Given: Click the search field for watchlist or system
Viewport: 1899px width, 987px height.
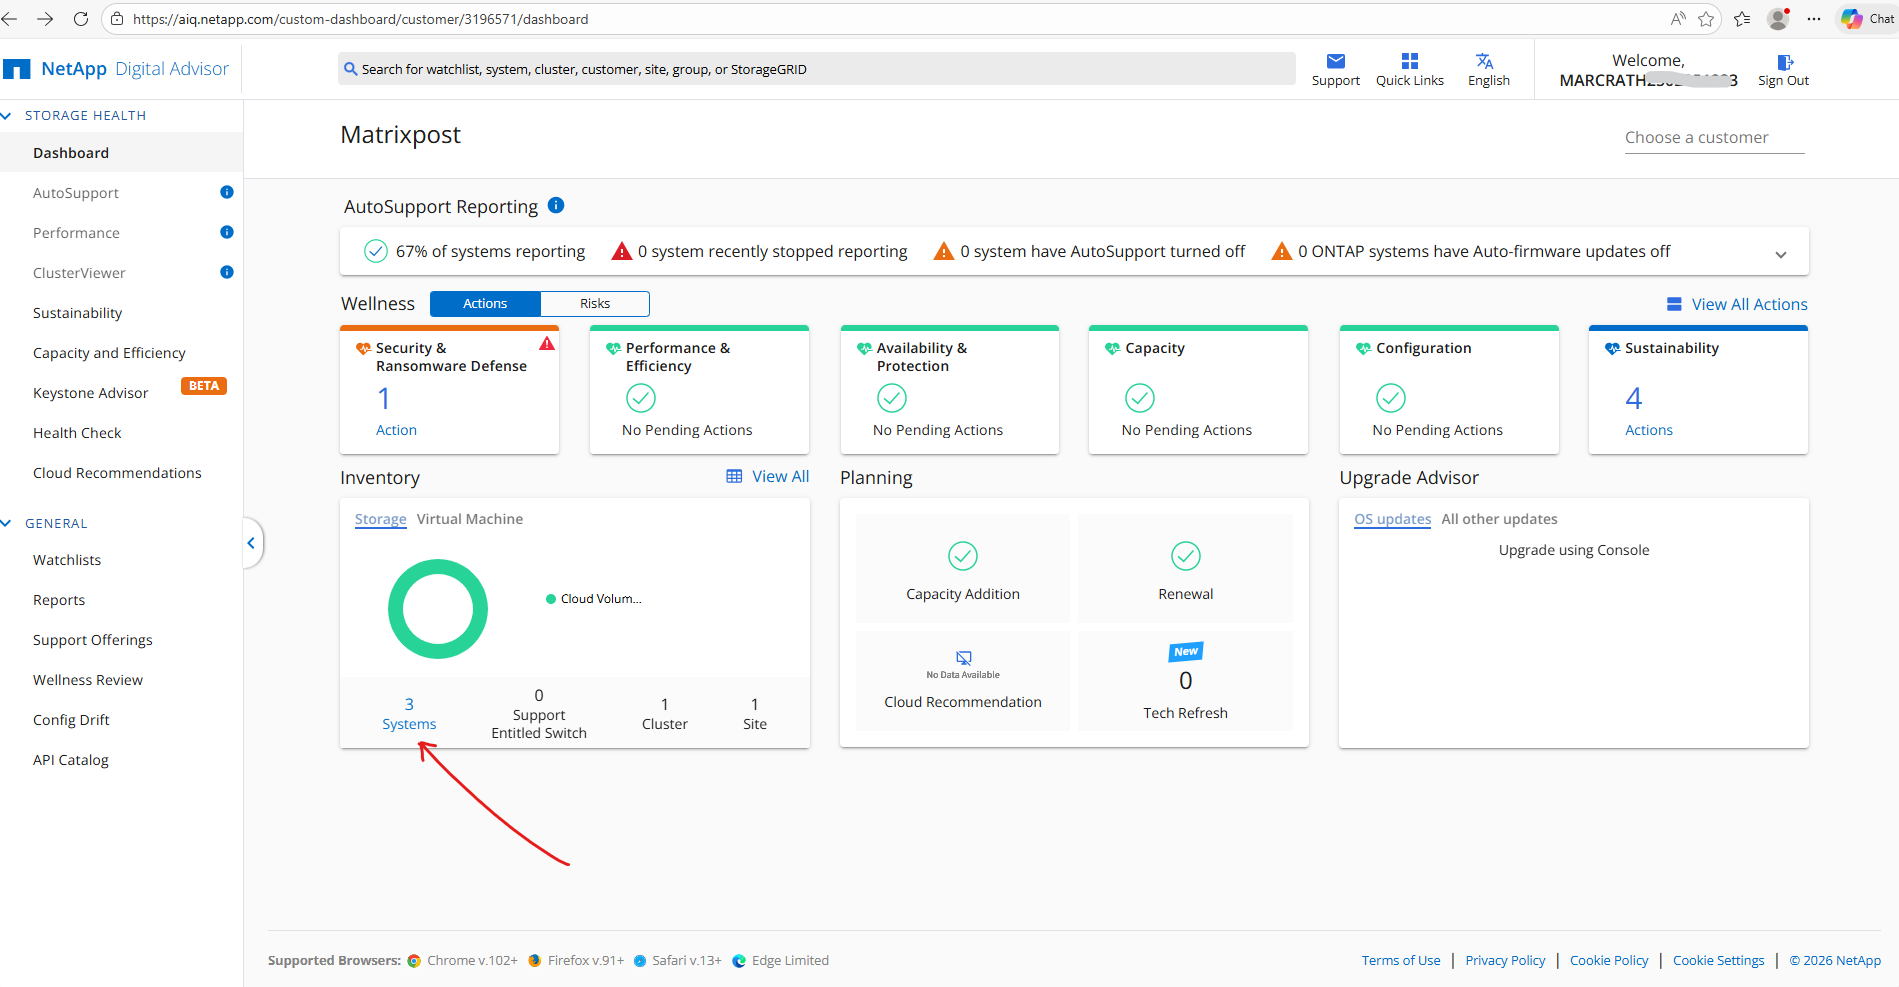Looking at the screenshot, I should pos(815,69).
